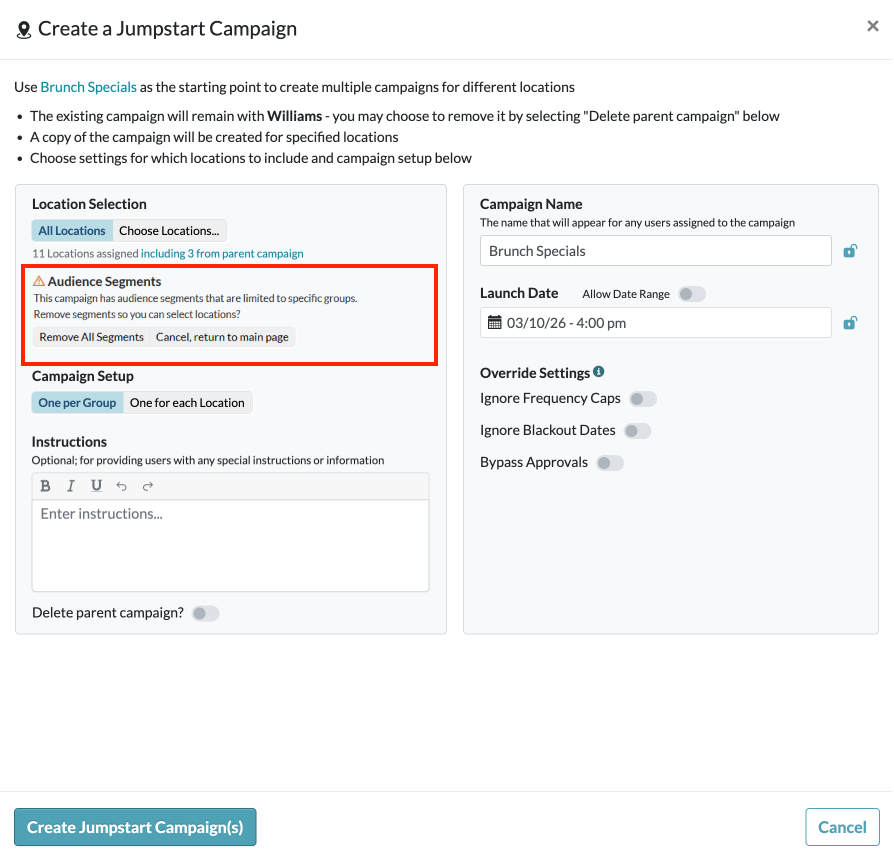The height and width of the screenshot is (859, 894).
Task: Toggle Delete parent campaign switch
Action: (x=205, y=613)
